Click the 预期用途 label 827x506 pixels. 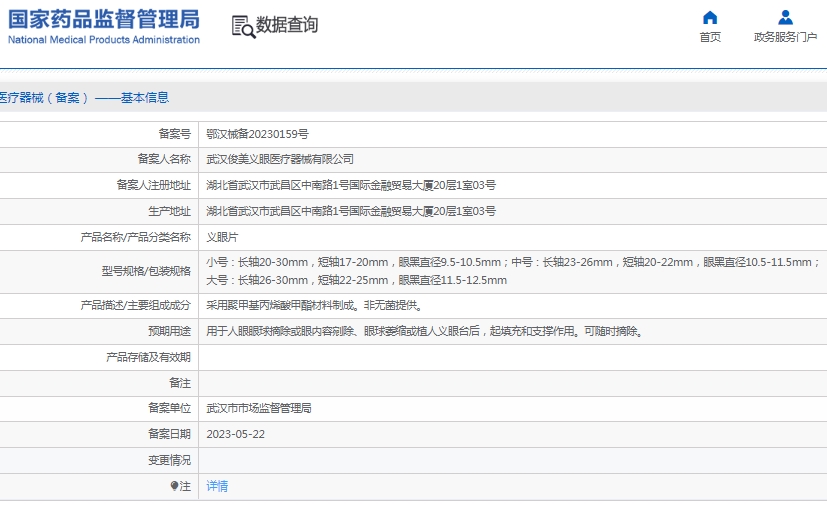tap(169, 331)
